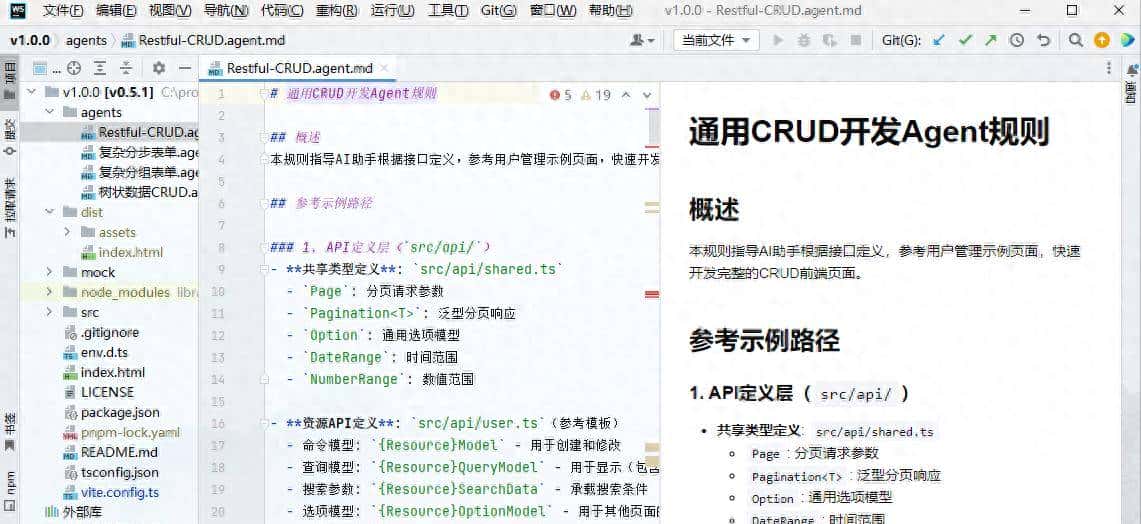The height and width of the screenshot is (524, 1141).
Task: Click the agents breadcrumb
Action: (x=86, y=41)
